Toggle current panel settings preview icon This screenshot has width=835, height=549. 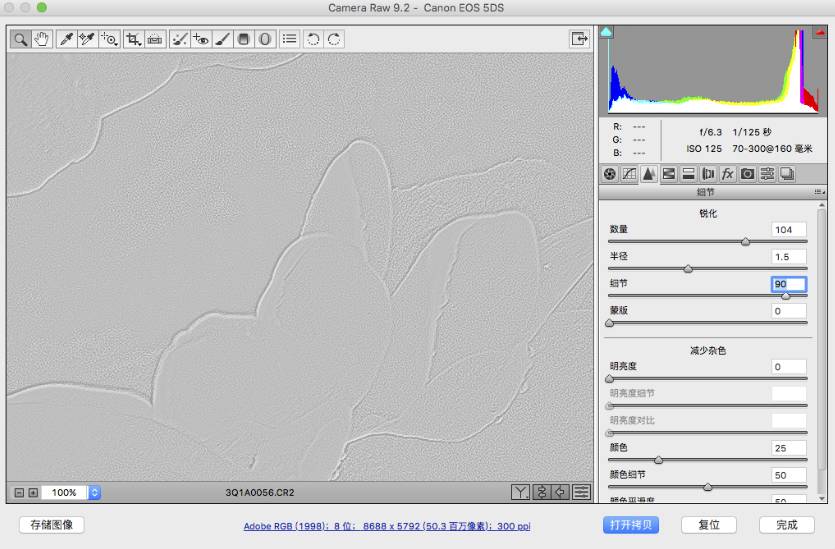coord(582,492)
